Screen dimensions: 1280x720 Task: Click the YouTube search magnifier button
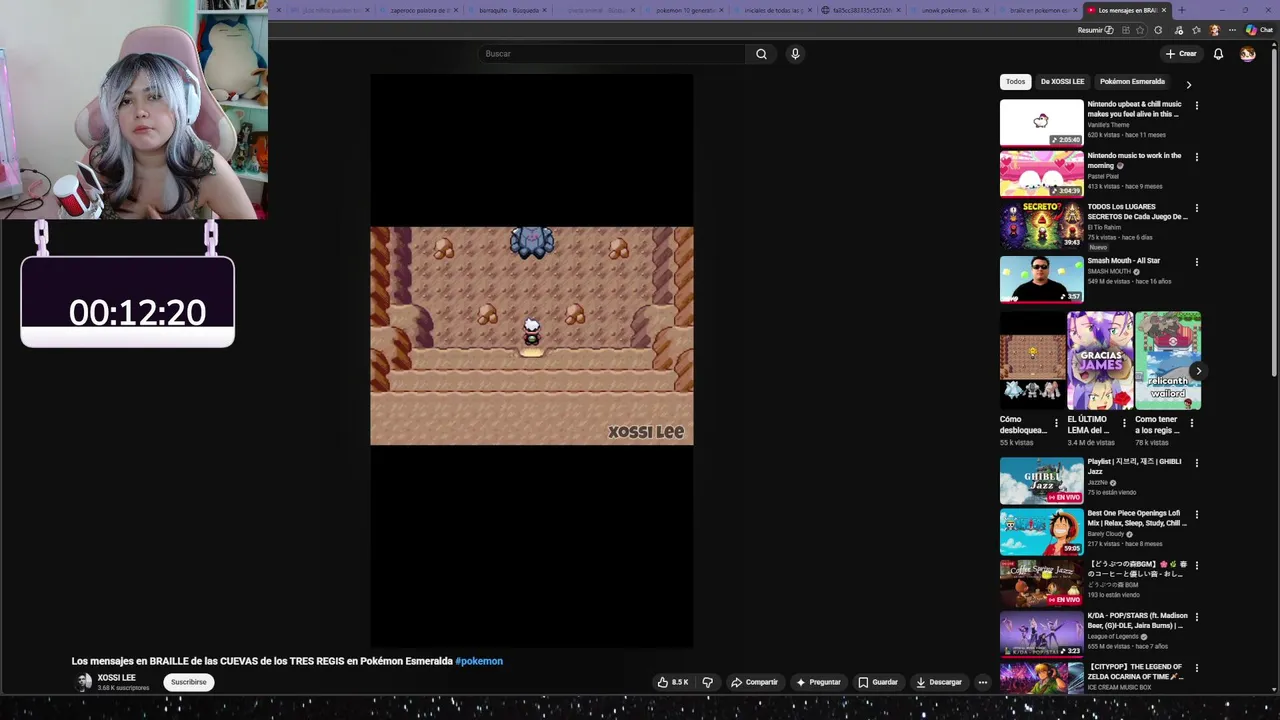click(761, 54)
